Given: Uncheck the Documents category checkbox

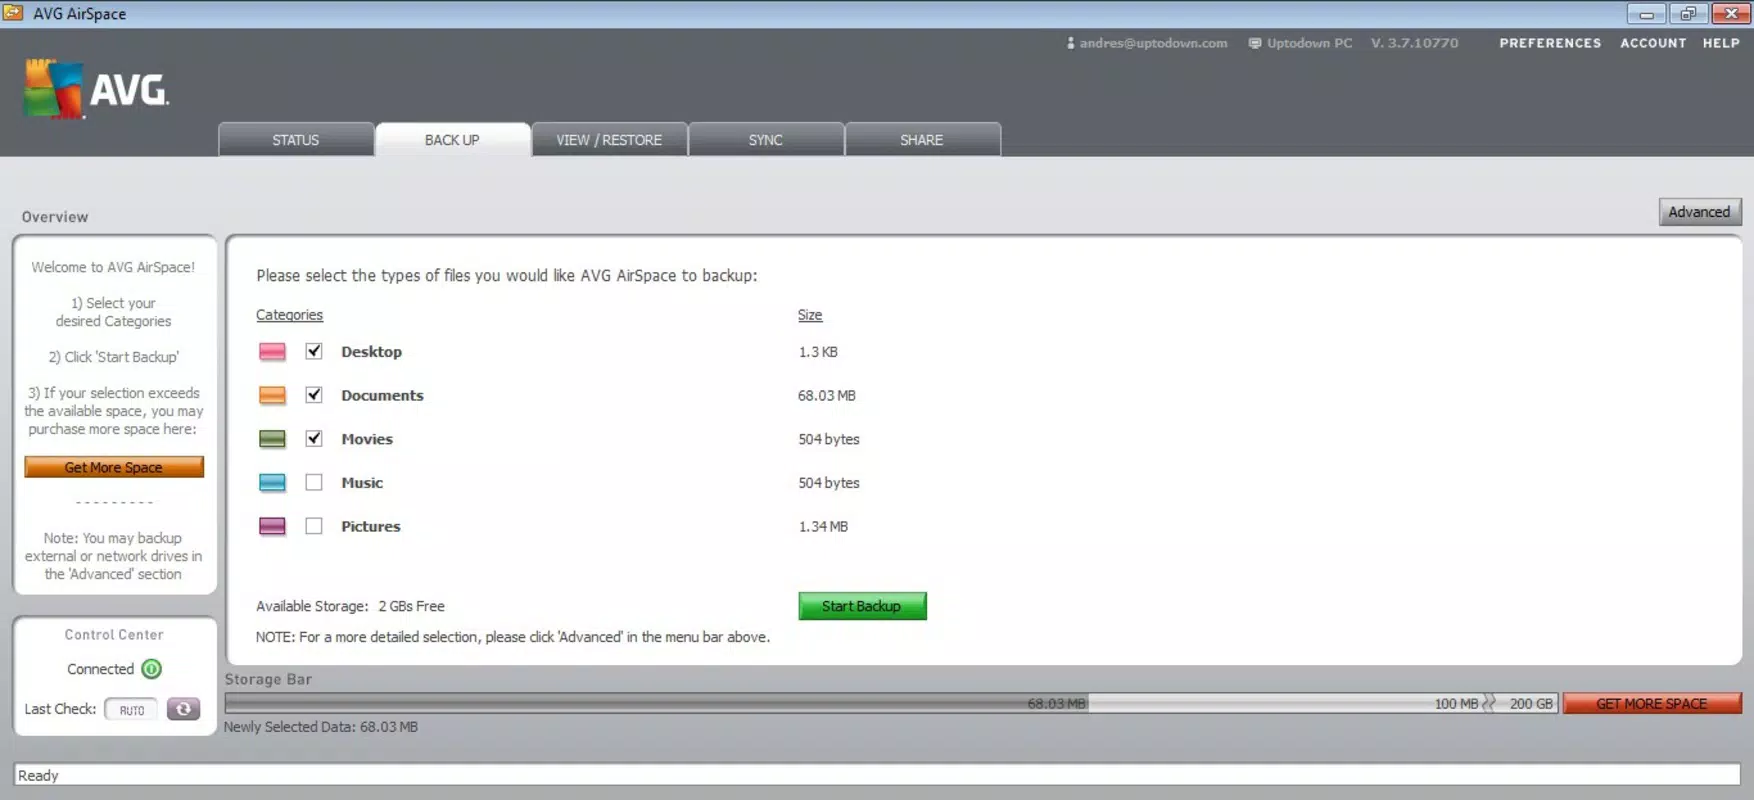Looking at the screenshot, I should coord(314,395).
